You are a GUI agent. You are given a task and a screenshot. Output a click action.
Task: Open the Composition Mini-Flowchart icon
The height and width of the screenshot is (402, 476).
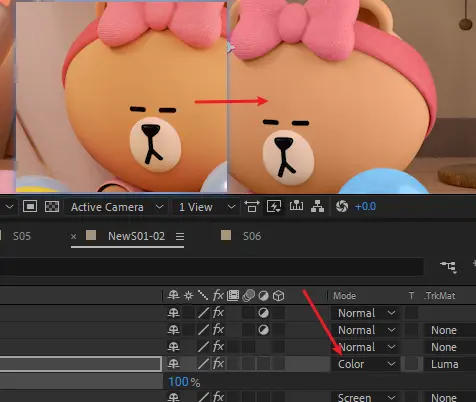[x=448, y=267]
